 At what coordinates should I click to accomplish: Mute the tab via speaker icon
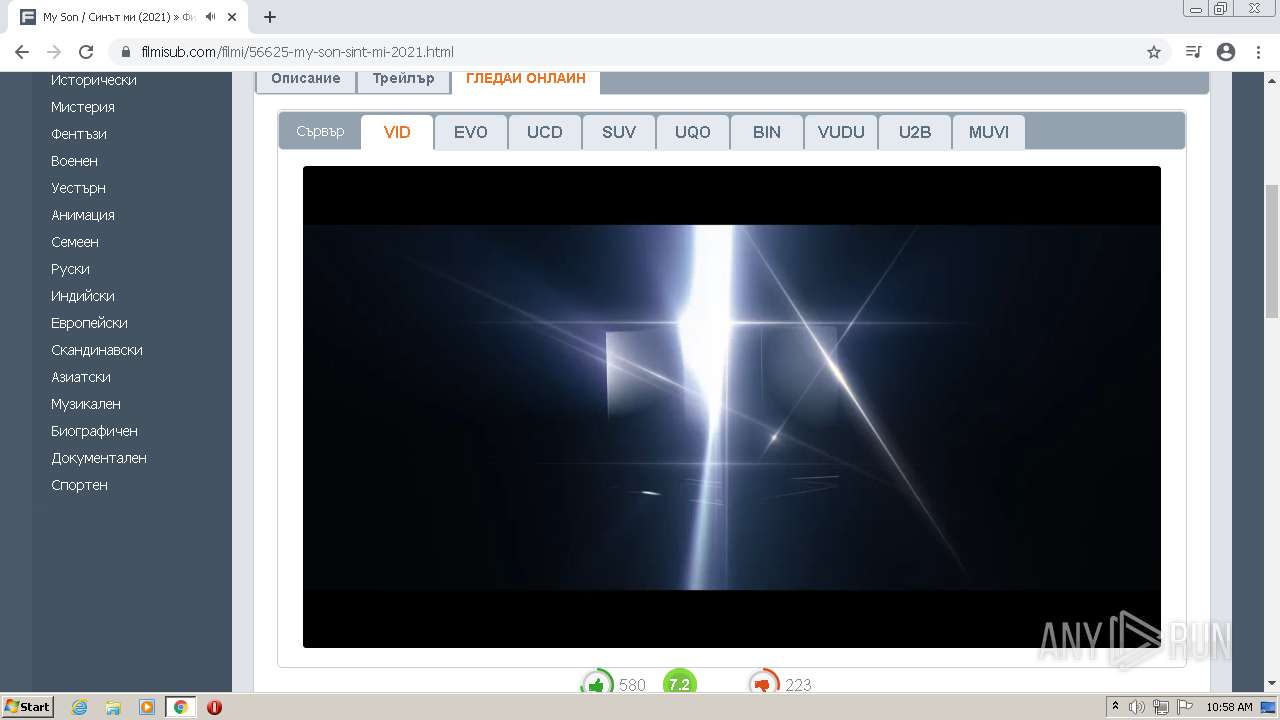click(211, 17)
